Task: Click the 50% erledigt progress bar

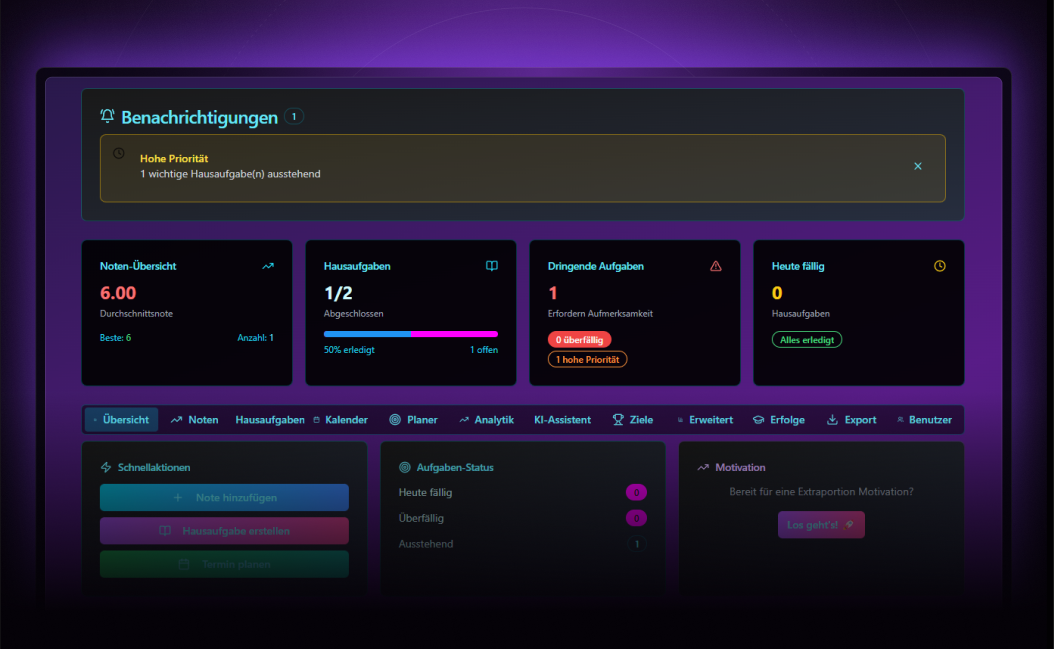Action: click(410, 333)
